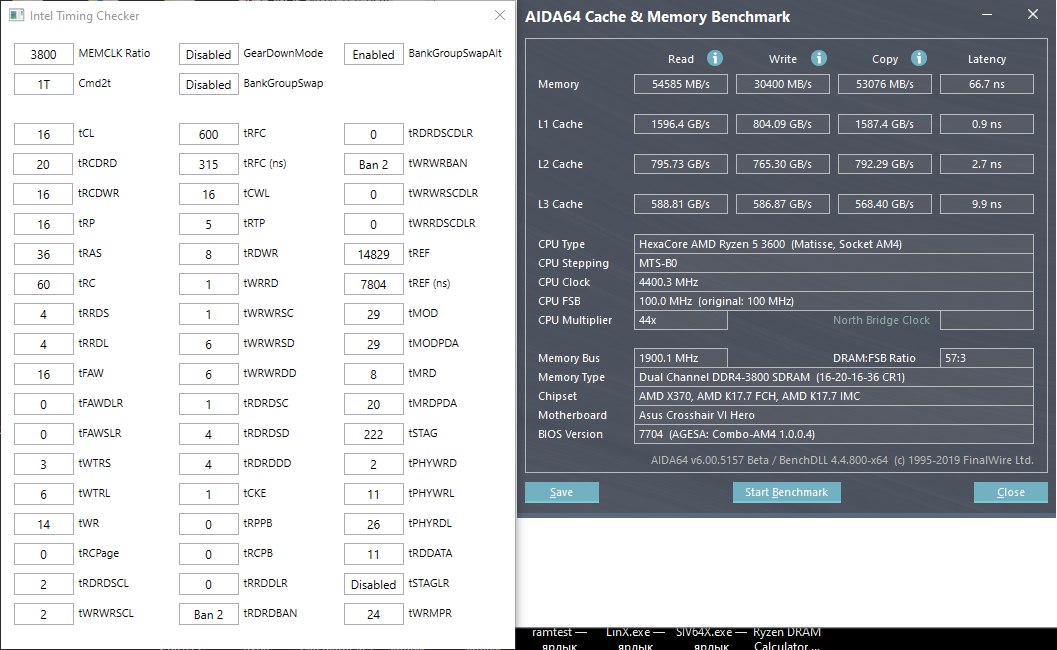Click the tMRDPDA value 20
Screen dimensions: 1057x650
coord(373,405)
